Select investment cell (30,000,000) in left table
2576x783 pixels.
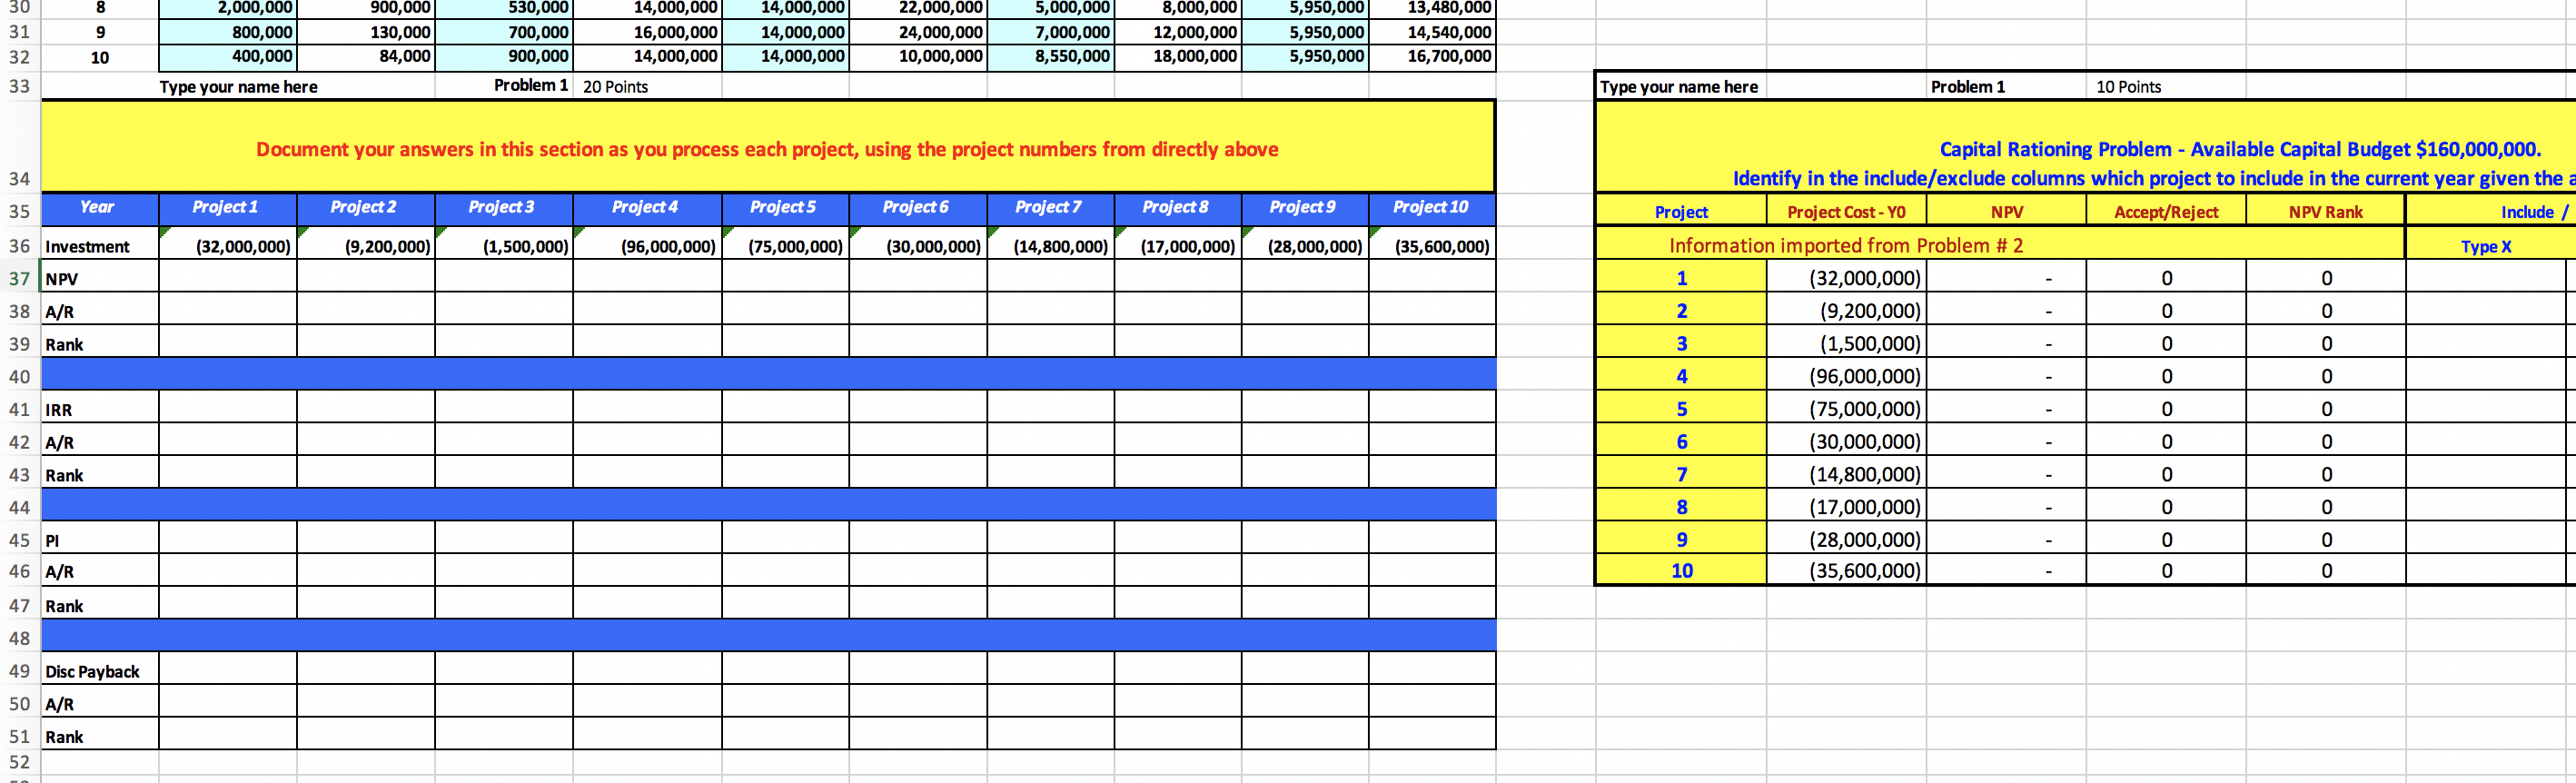tap(917, 245)
